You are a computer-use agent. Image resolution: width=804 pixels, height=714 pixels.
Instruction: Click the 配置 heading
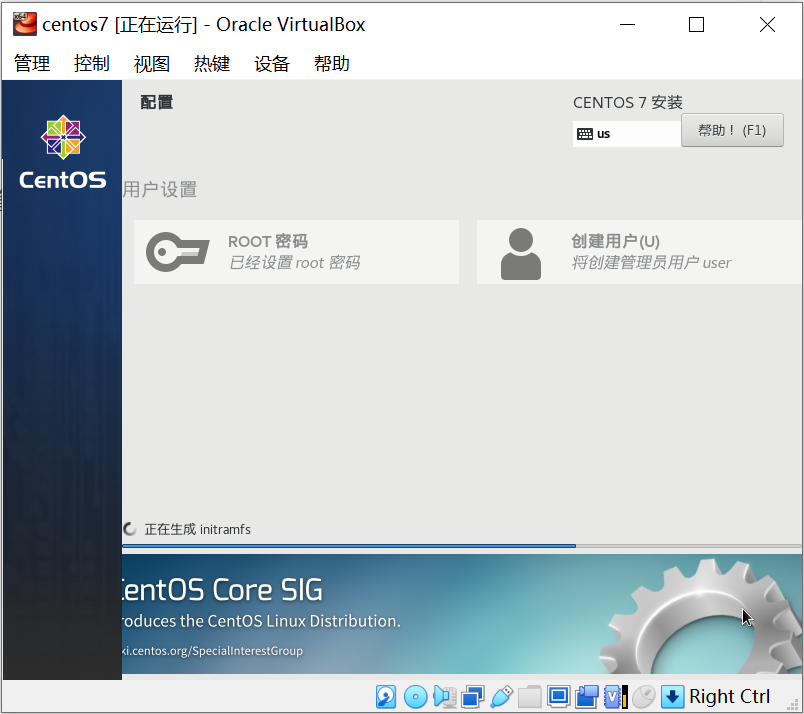(x=156, y=103)
